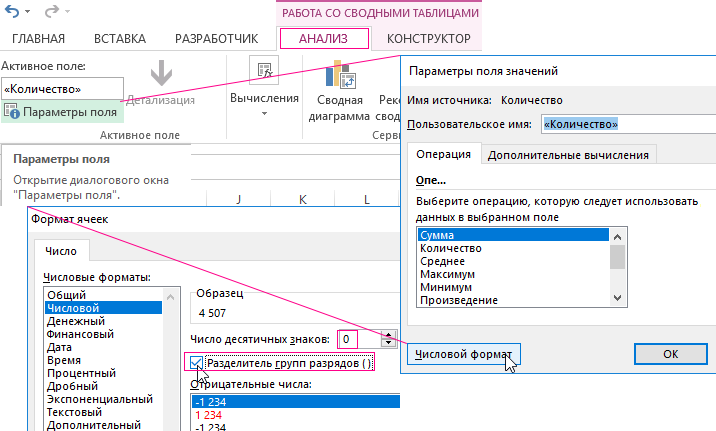Choose Максимум in the operation list
Viewport: 716px width, 431px height.
pyautogui.click(x=513, y=274)
